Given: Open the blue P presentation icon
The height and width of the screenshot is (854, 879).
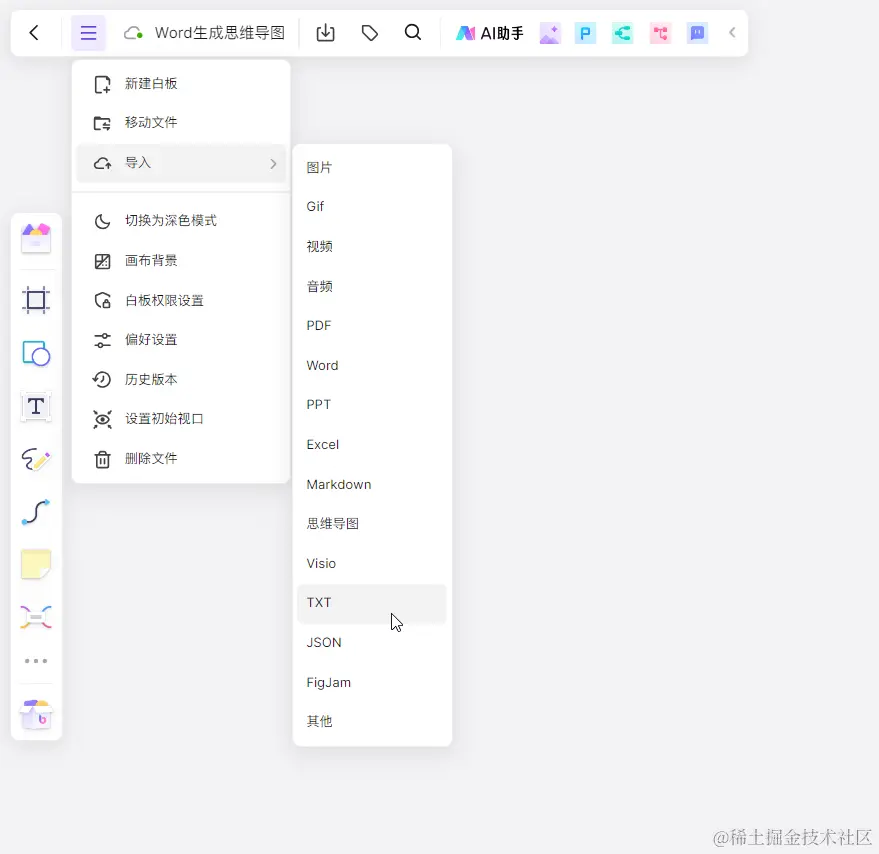Looking at the screenshot, I should [585, 33].
